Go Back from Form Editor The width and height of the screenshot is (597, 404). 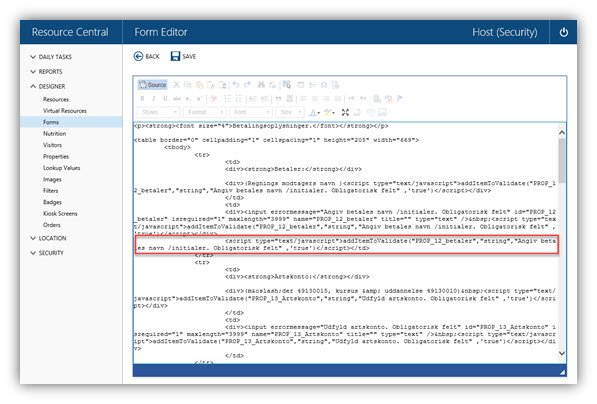click(x=147, y=56)
